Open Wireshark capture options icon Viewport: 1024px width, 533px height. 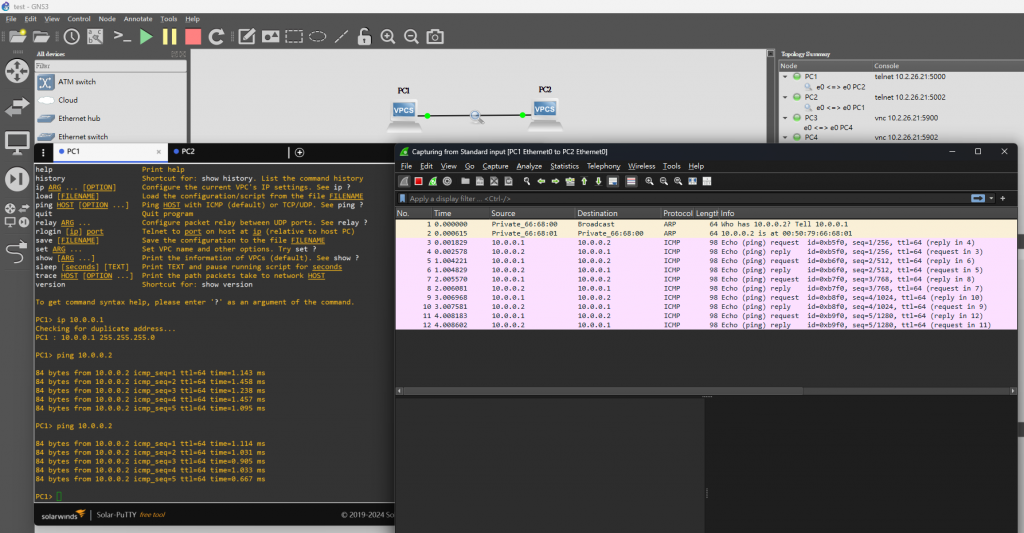click(447, 182)
